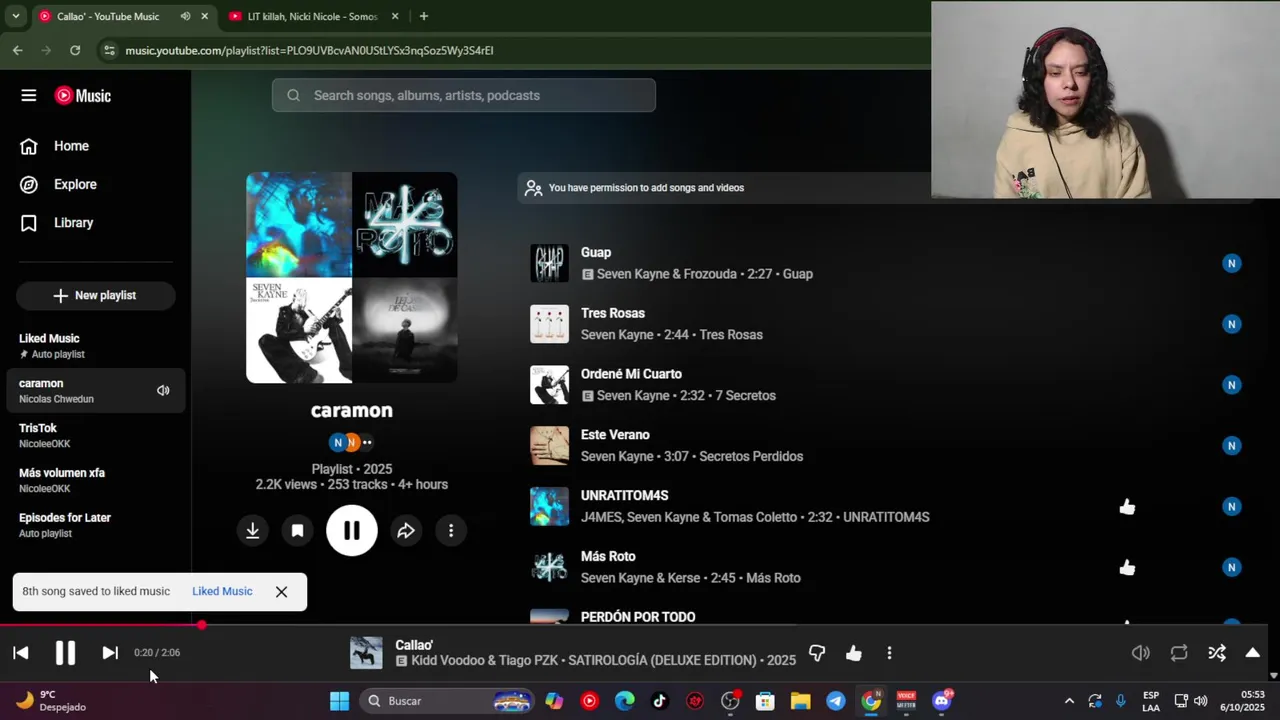This screenshot has height=720, width=1280.
Task: Click the YouTube Music logo
Action: tap(83, 95)
